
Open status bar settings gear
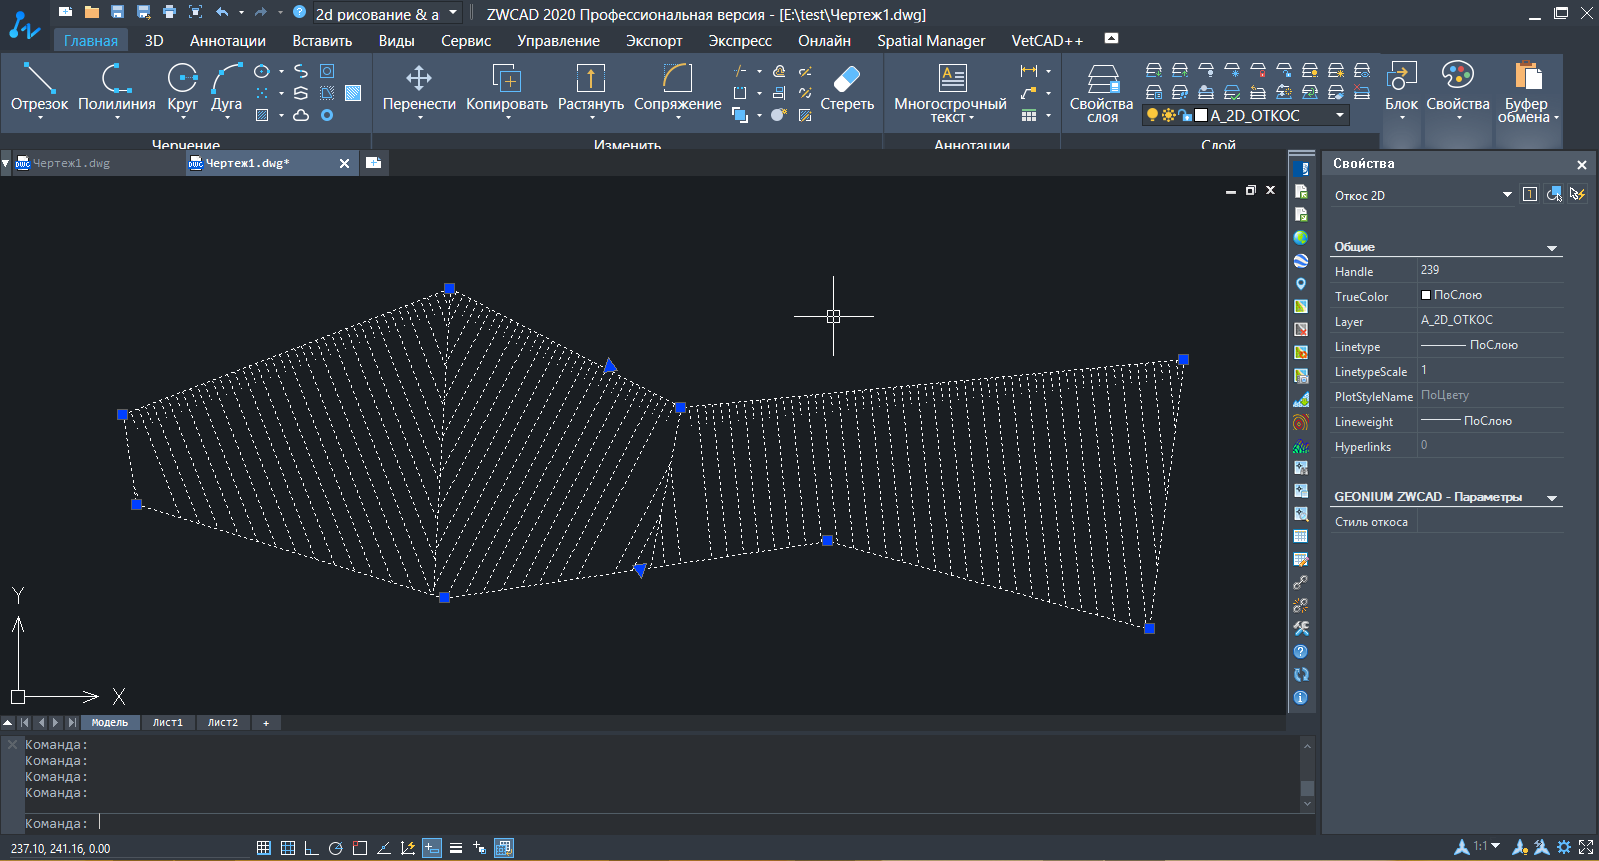[x=1564, y=847]
